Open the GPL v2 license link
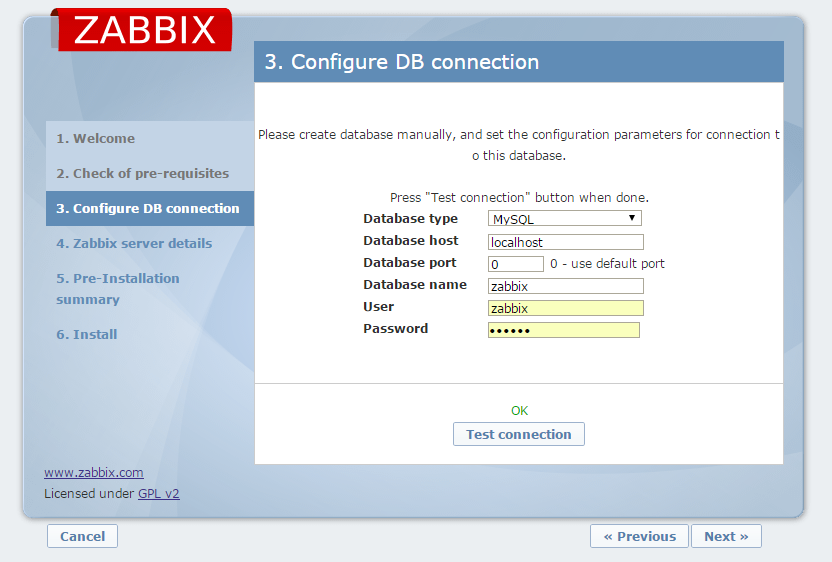 tap(159, 494)
